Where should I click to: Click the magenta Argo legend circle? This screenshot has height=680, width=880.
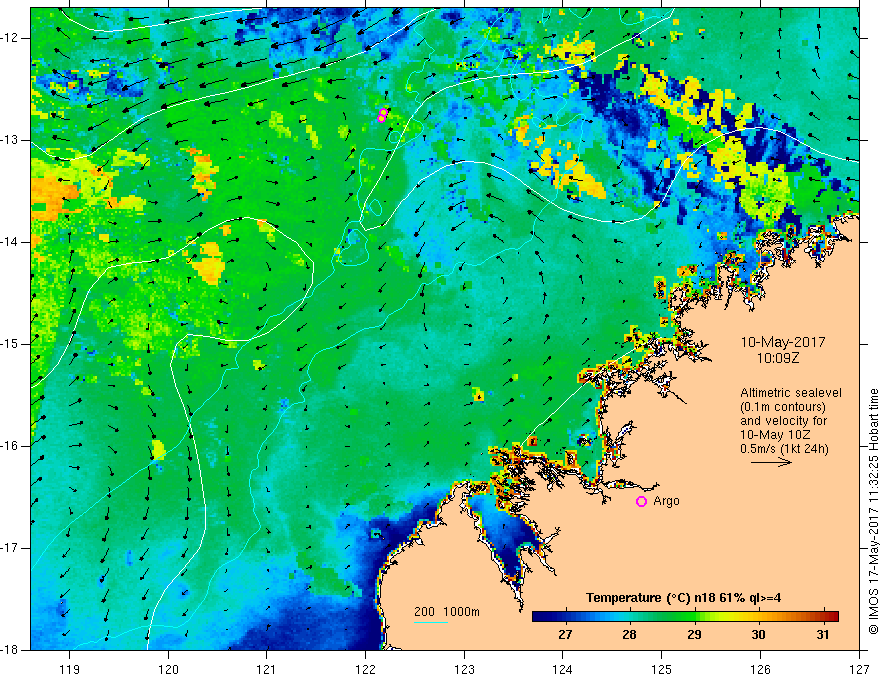(x=641, y=502)
